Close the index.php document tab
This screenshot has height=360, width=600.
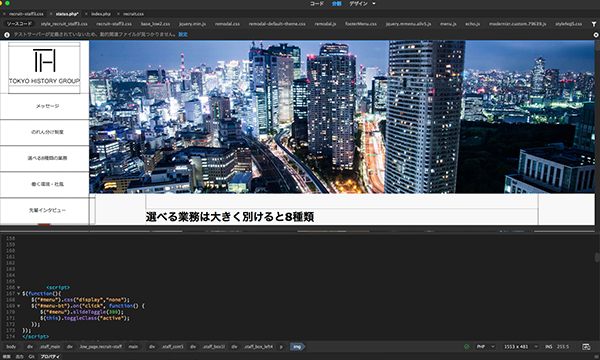coord(86,14)
